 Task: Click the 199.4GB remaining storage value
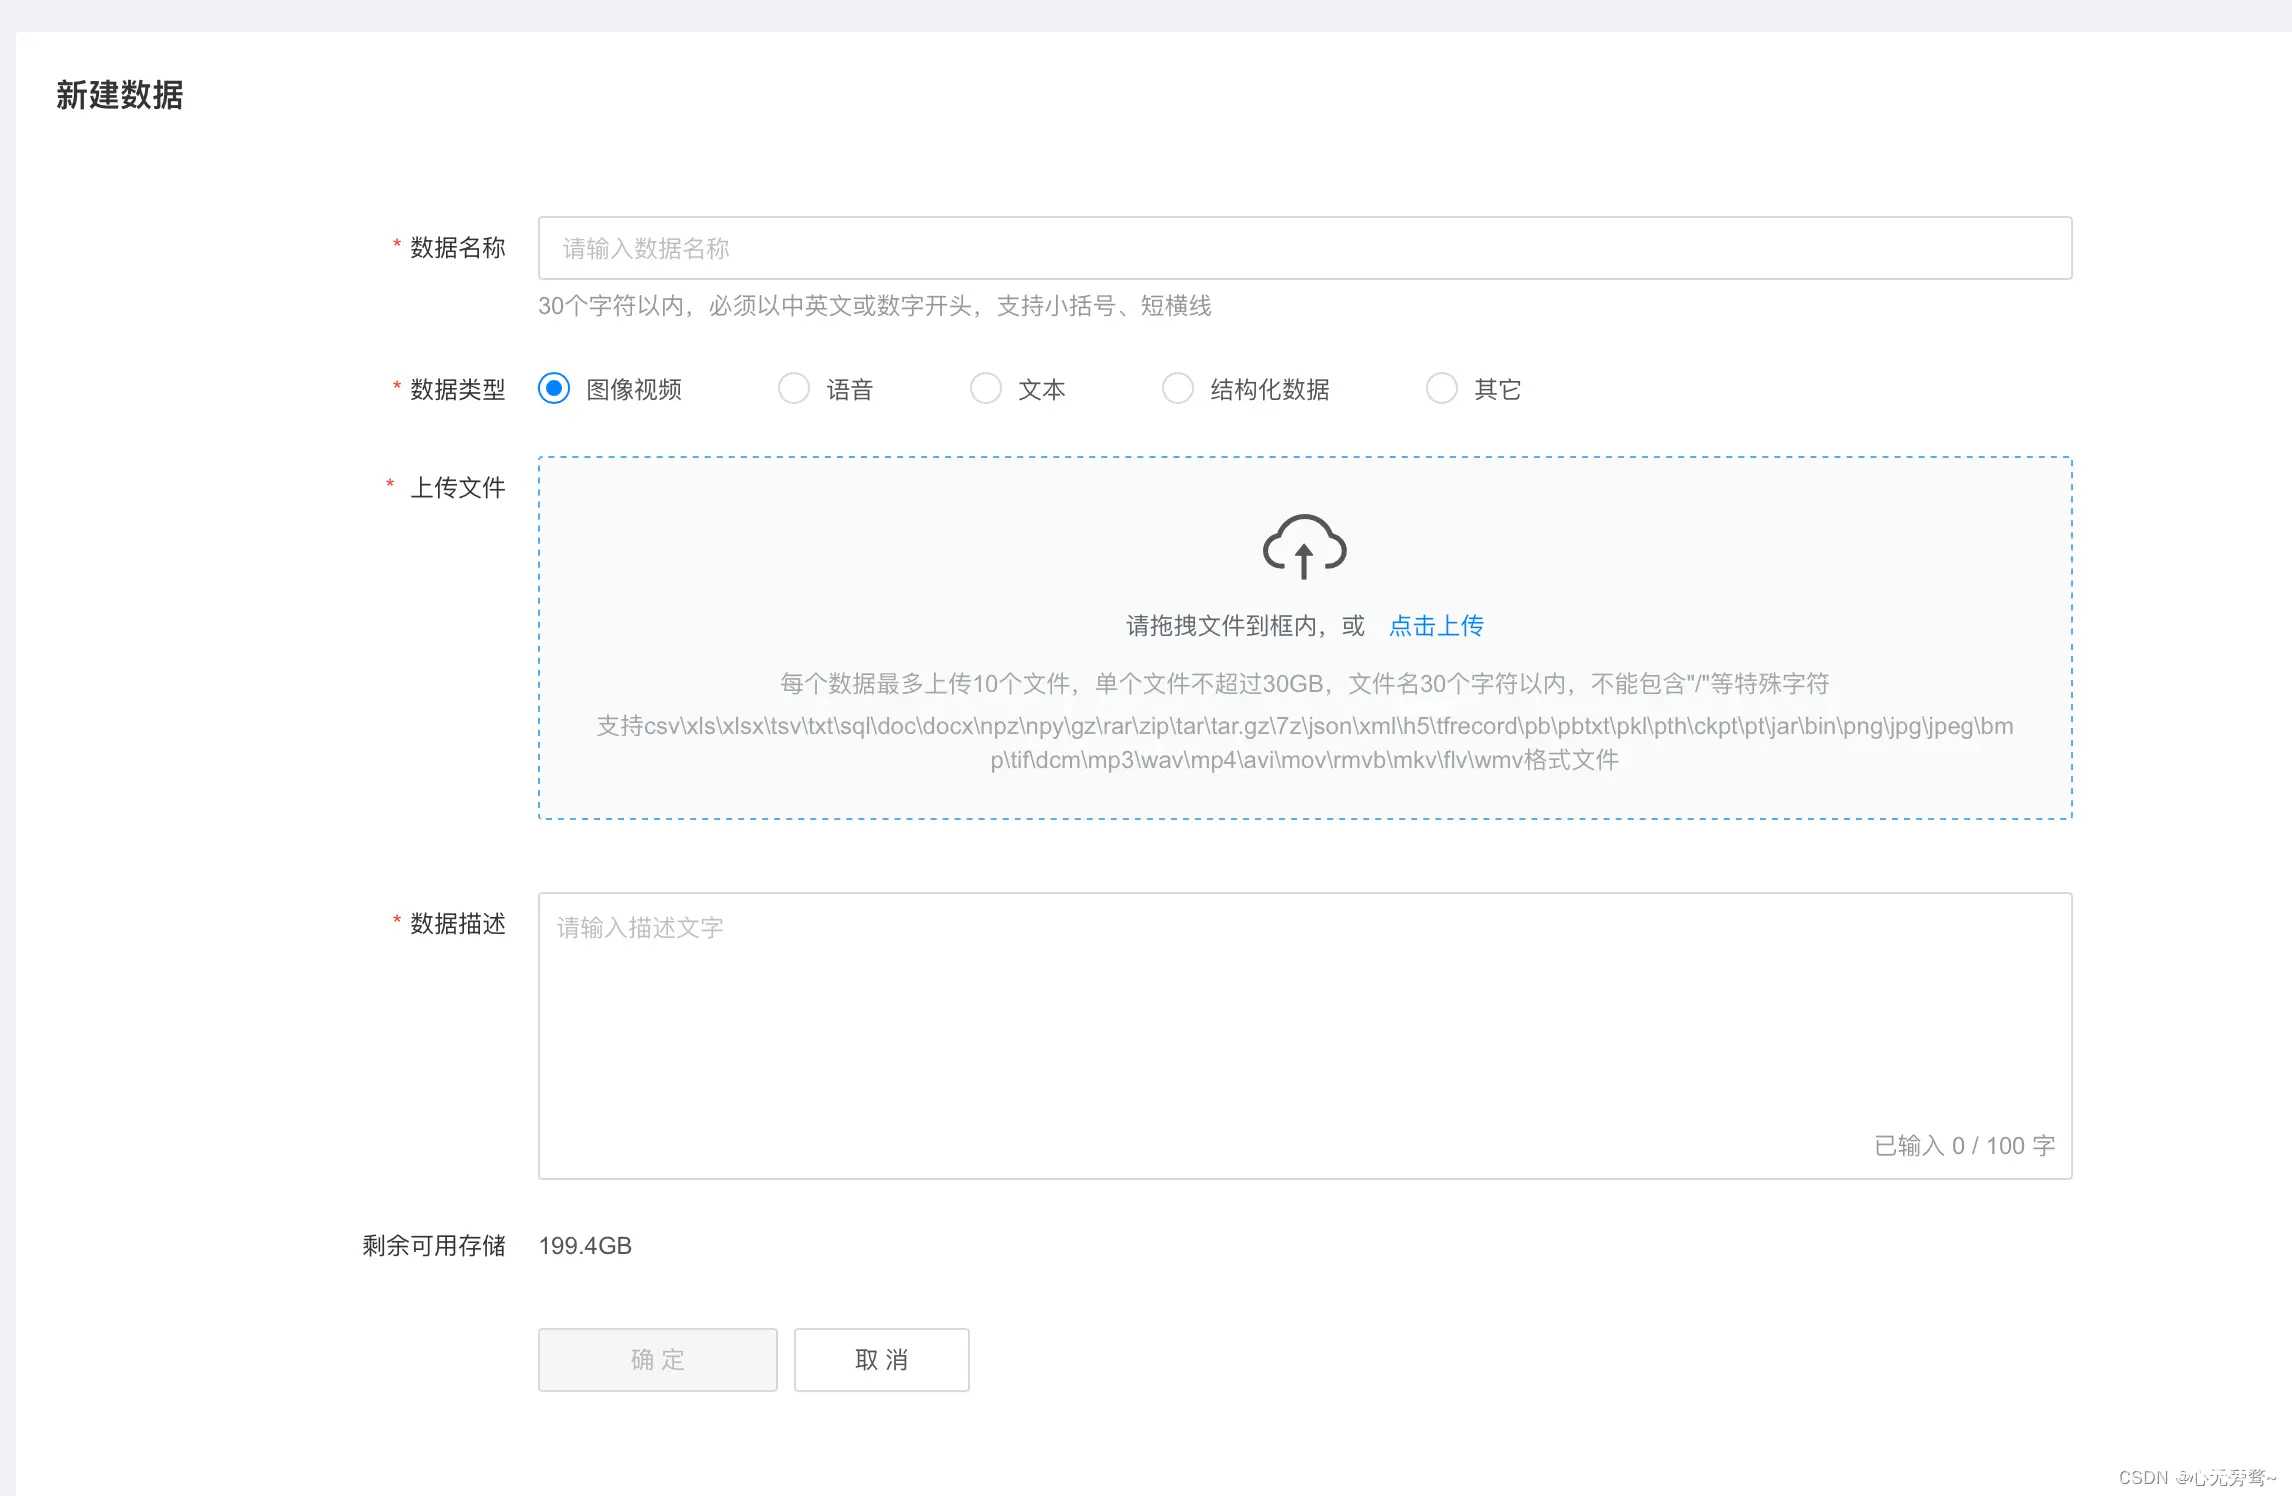point(585,1246)
